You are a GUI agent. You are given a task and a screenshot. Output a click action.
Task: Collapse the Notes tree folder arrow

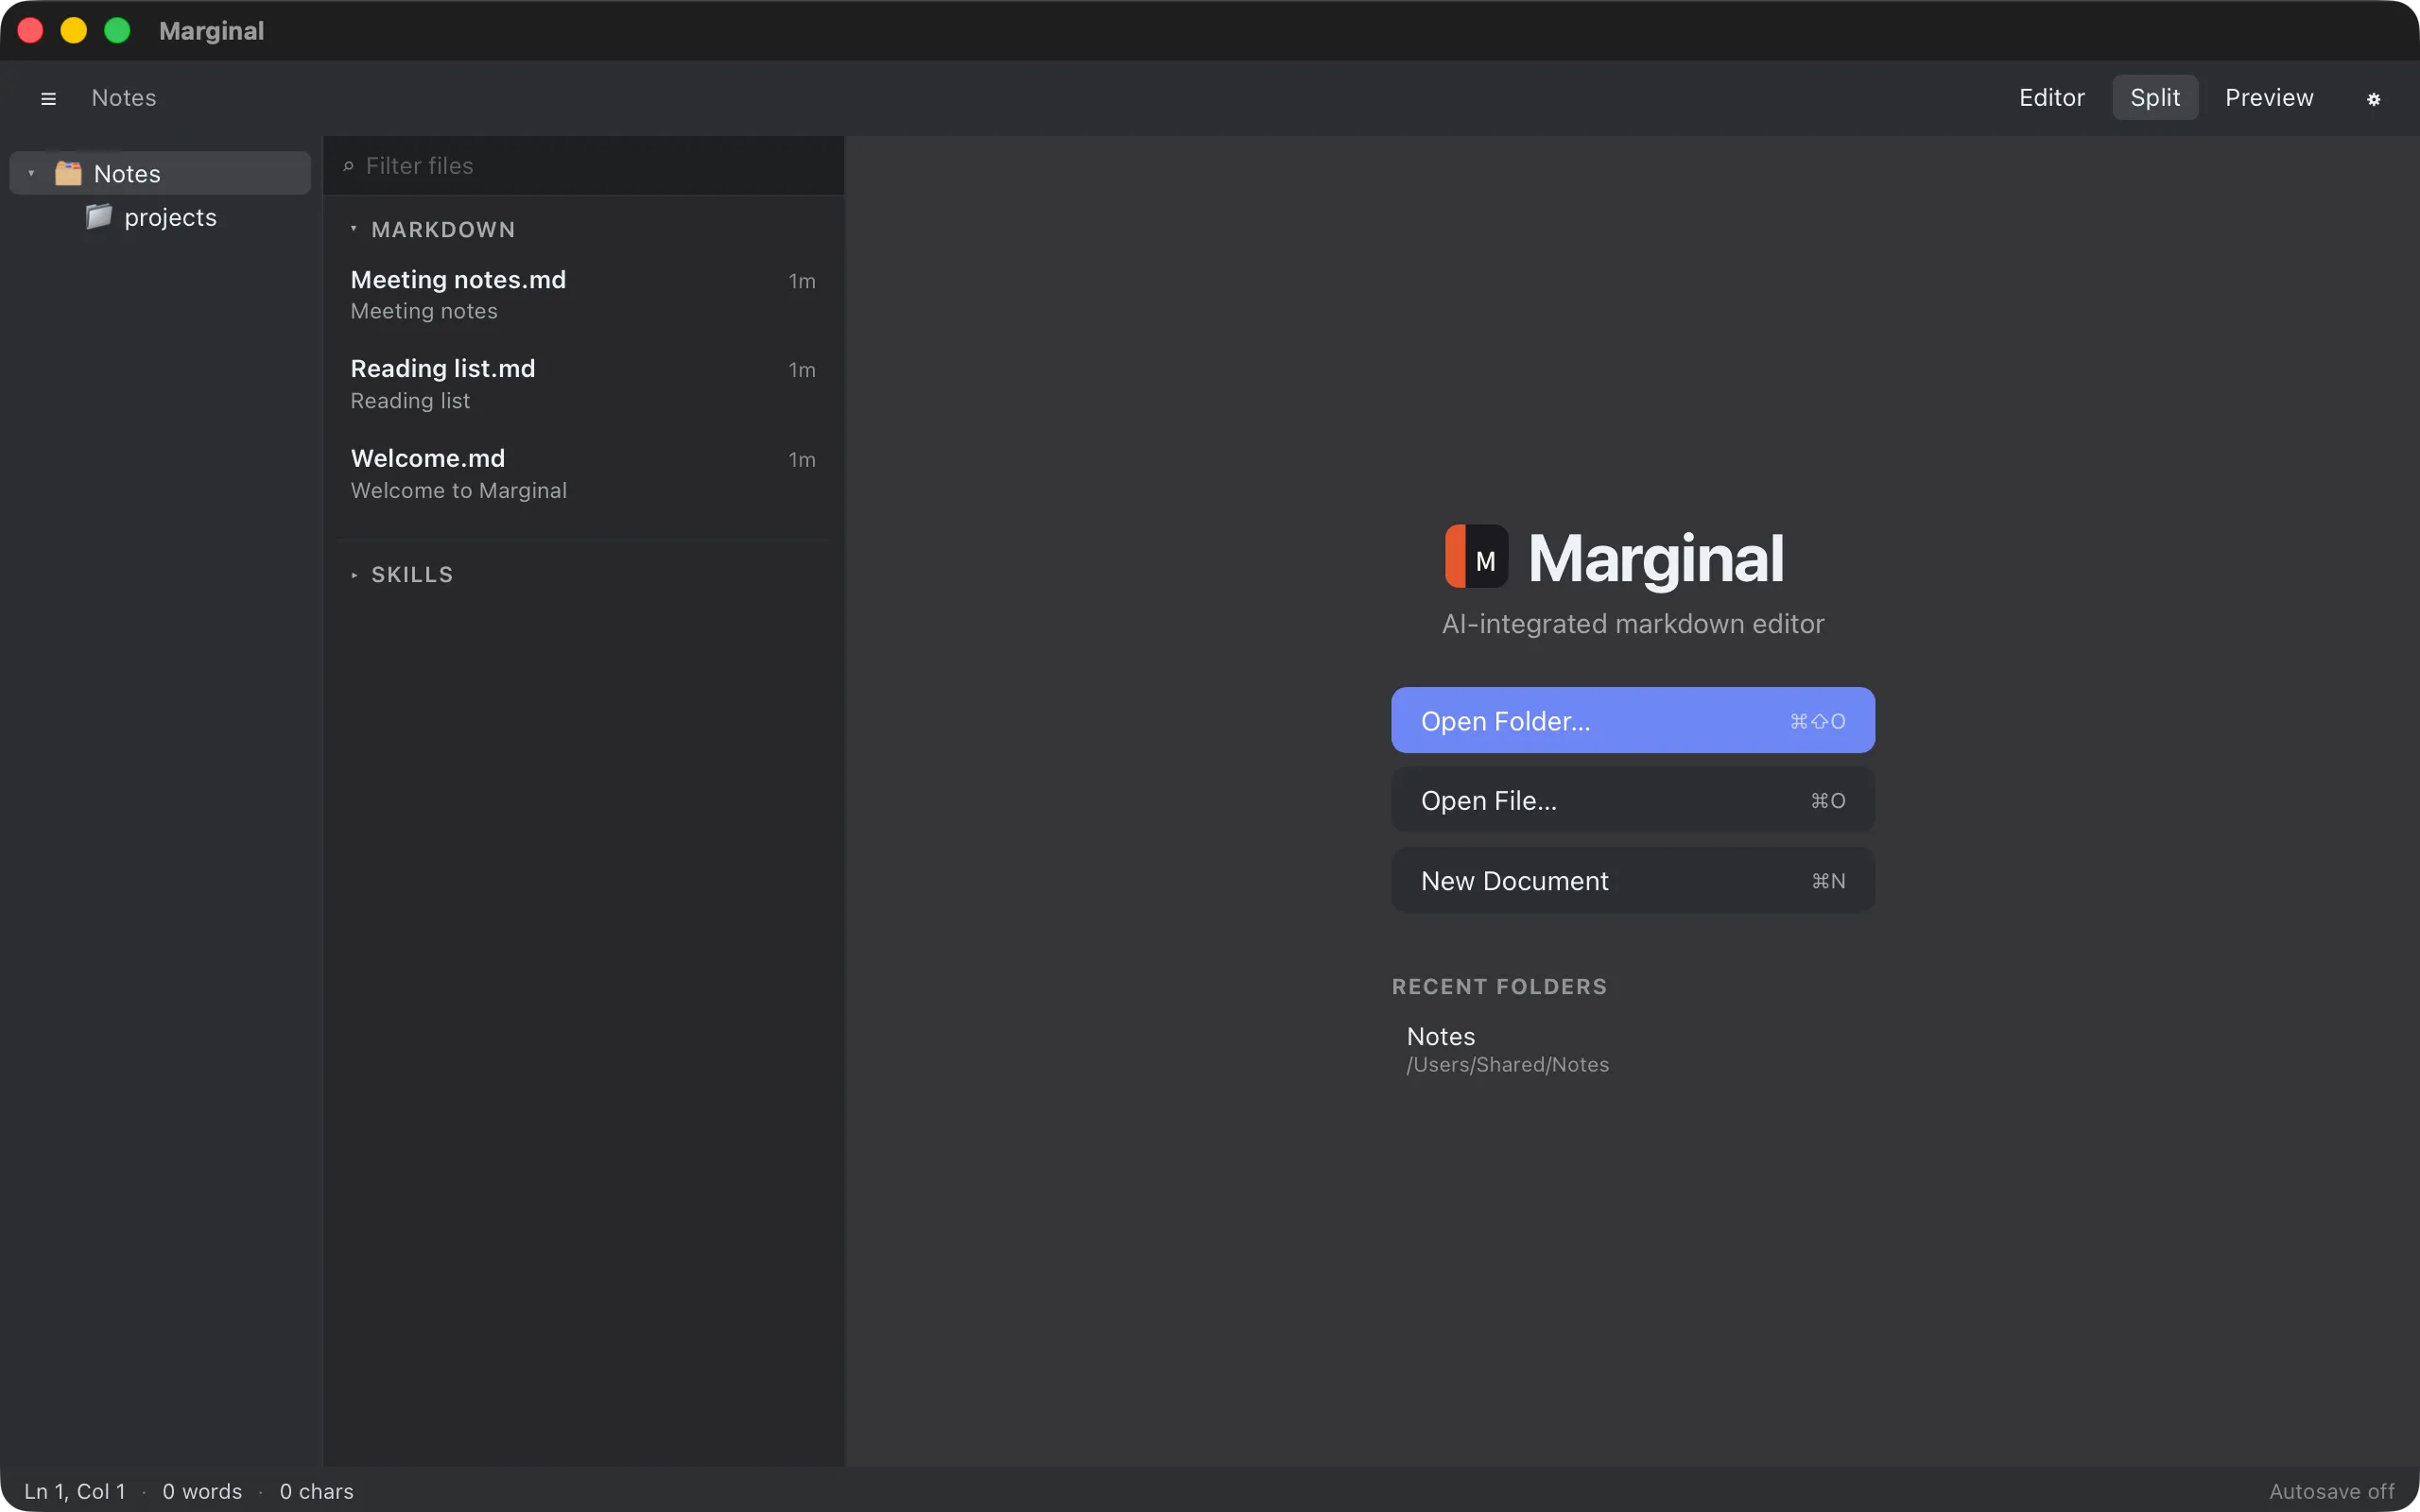(31, 173)
